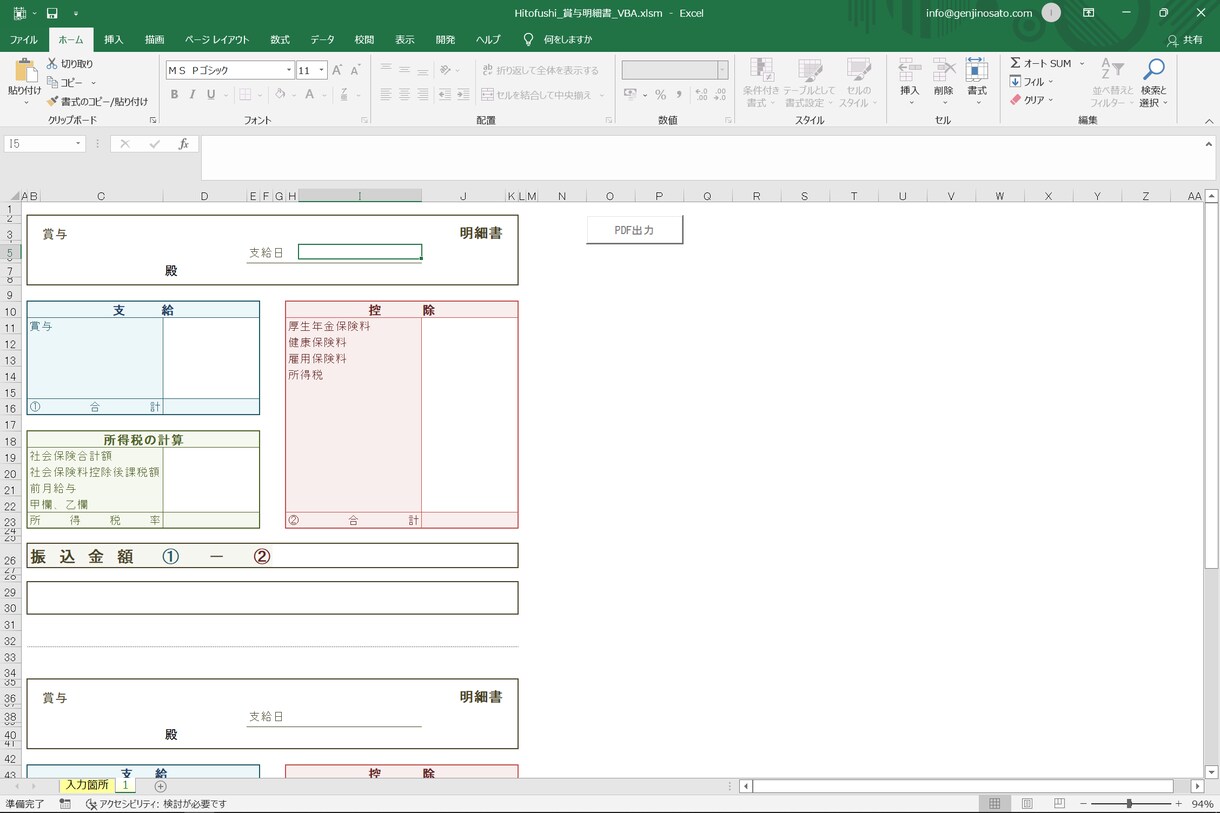Expand the Name Box dropdown arrow
1220x813 pixels.
tap(78, 144)
